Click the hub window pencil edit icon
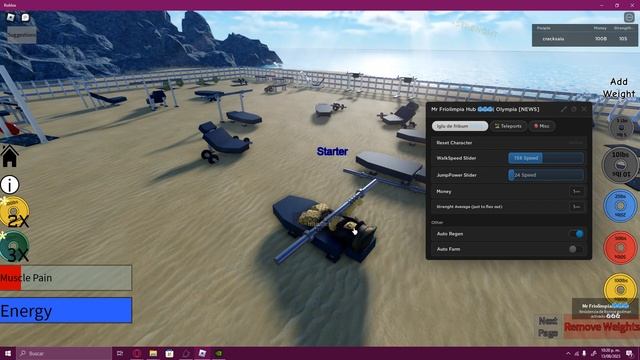 point(564,109)
